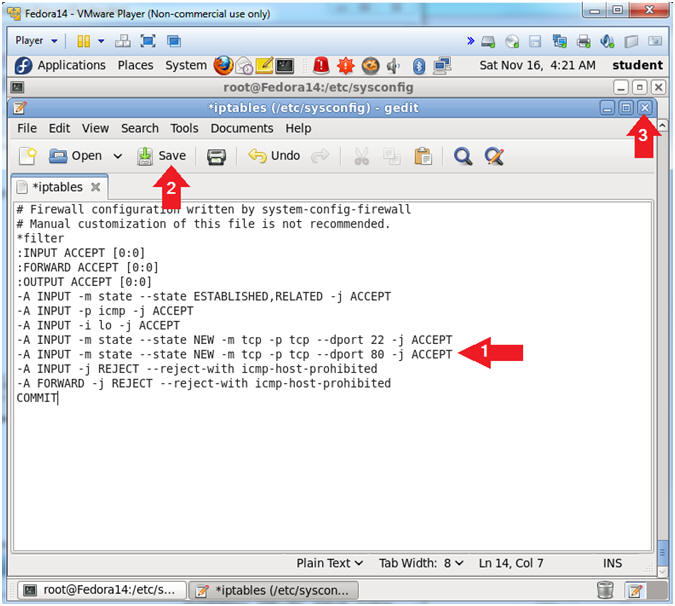Click the orange update burst panel icon

coord(346,65)
